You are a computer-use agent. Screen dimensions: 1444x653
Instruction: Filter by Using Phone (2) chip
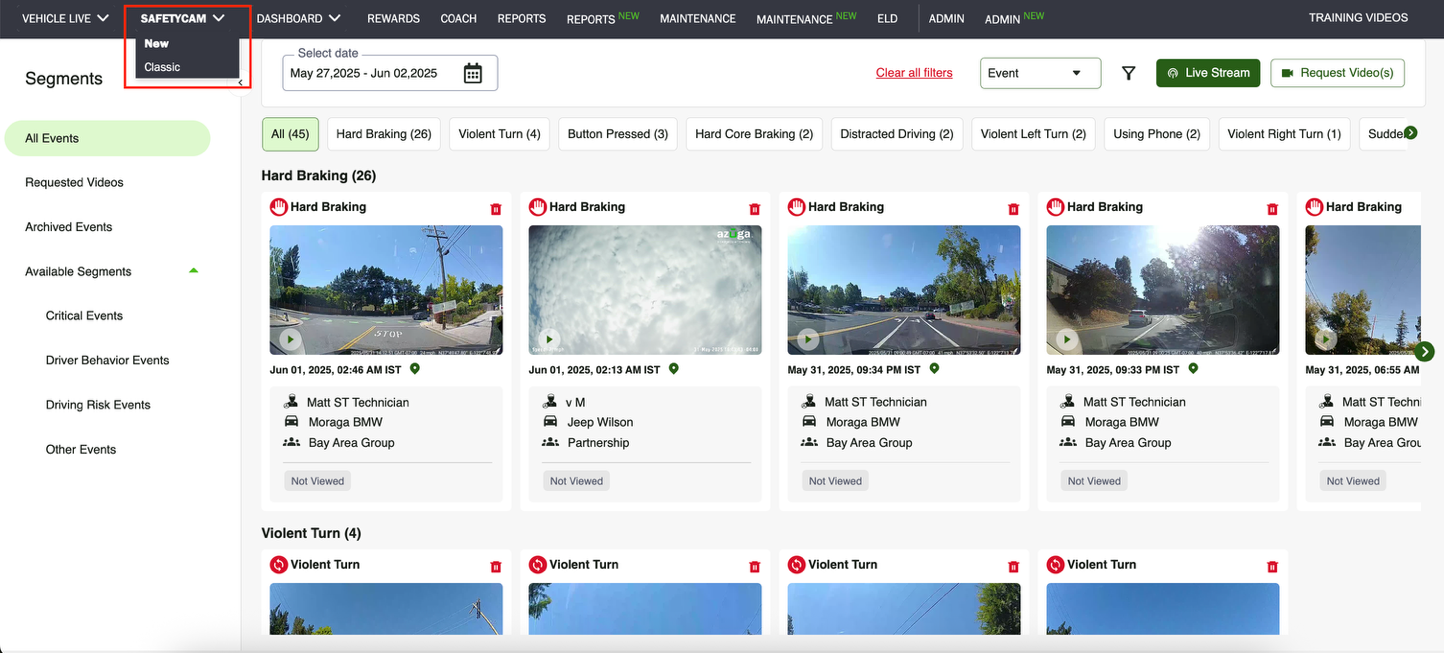[x=1157, y=134]
